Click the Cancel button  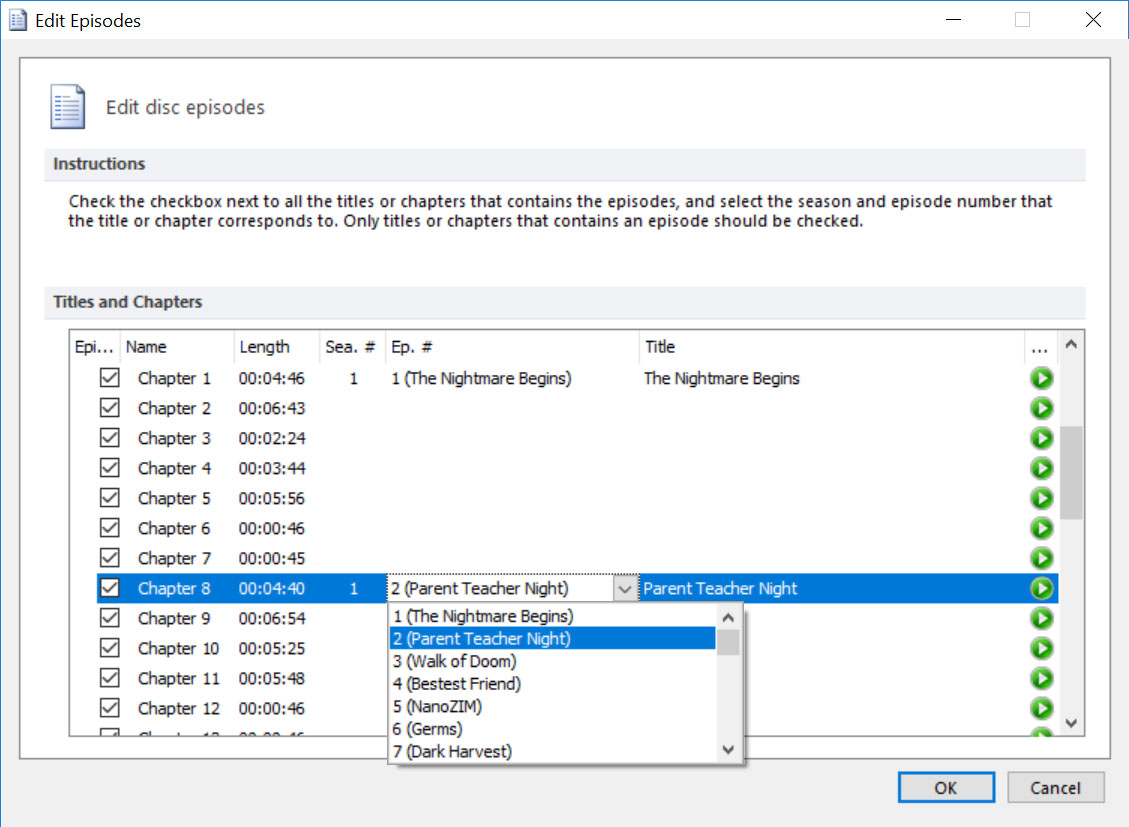1056,787
